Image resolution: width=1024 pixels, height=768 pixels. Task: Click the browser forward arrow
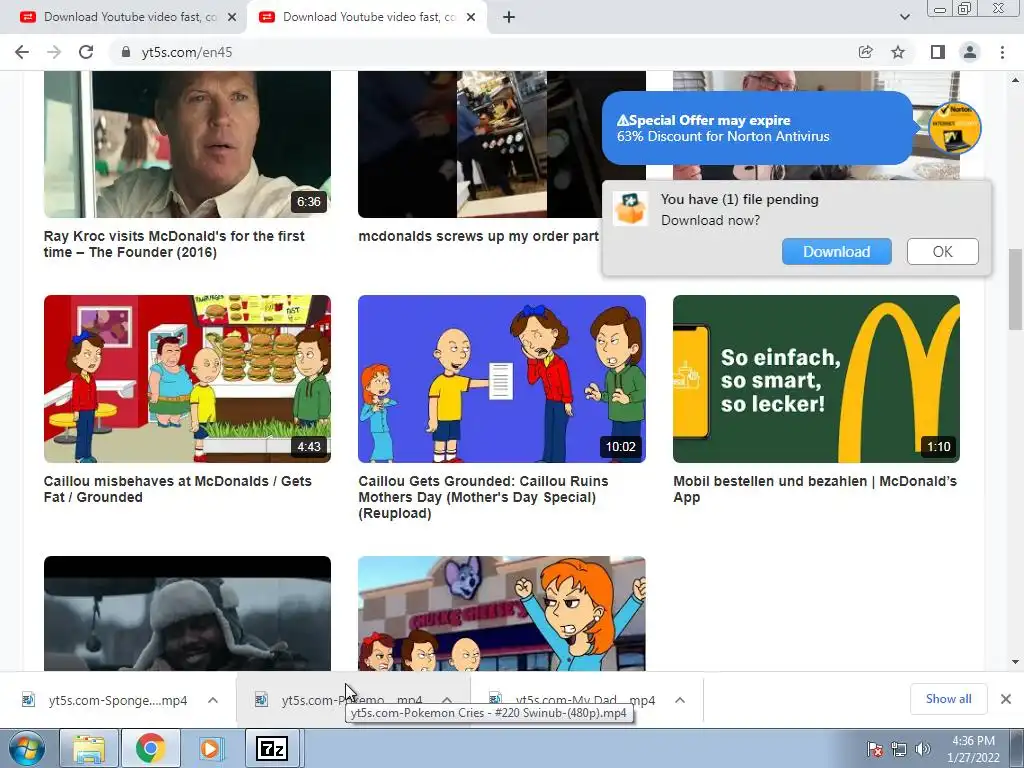pyautogui.click(x=54, y=52)
